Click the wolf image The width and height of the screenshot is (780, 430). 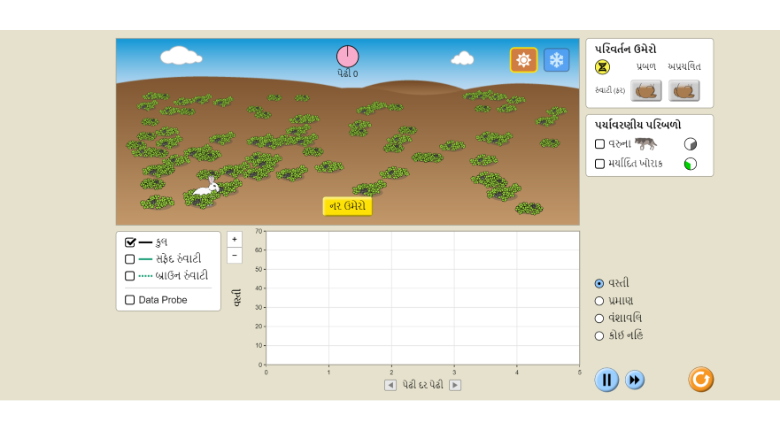coord(646,144)
